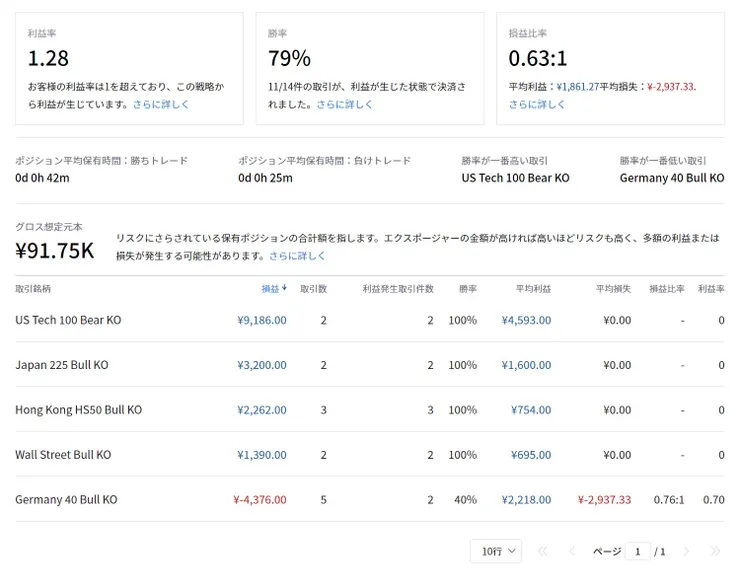Image resolution: width=740 pixels, height=586 pixels.
Task: Click the 79% win rate value
Action: pos(289,59)
